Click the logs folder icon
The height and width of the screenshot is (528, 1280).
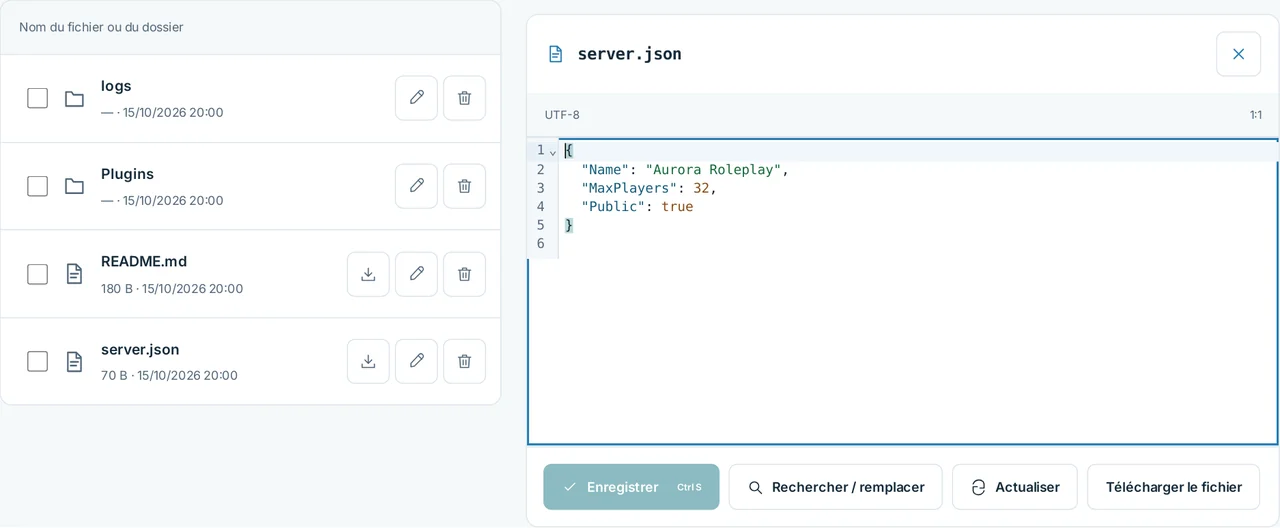(x=74, y=98)
